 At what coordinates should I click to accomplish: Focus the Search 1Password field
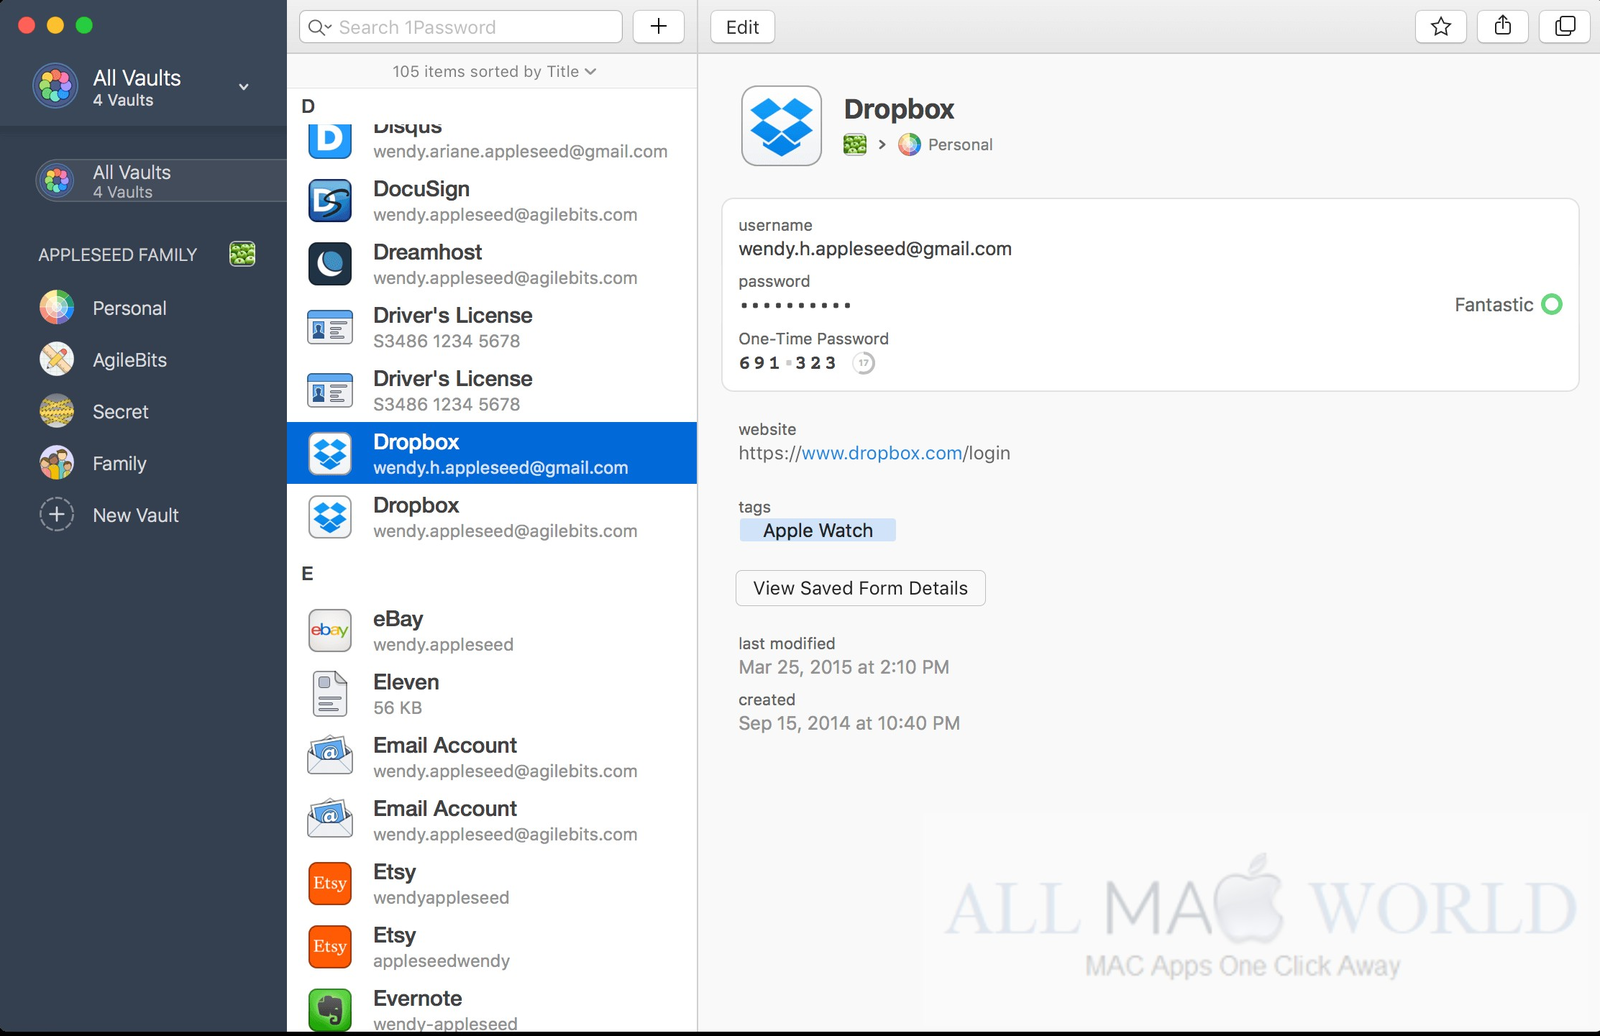coord(461,27)
